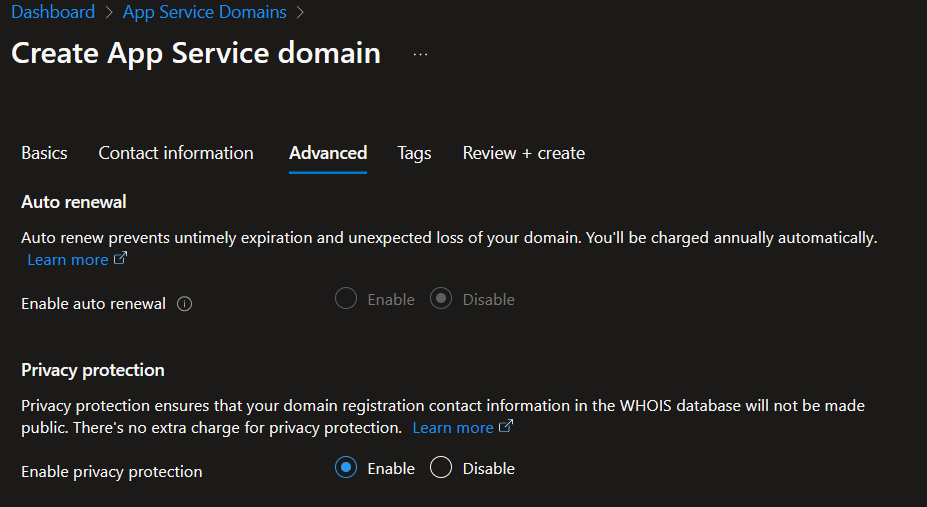Click info icon next to Enable auto renewal
Image resolution: width=927 pixels, height=507 pixels.
click(184, 304)
